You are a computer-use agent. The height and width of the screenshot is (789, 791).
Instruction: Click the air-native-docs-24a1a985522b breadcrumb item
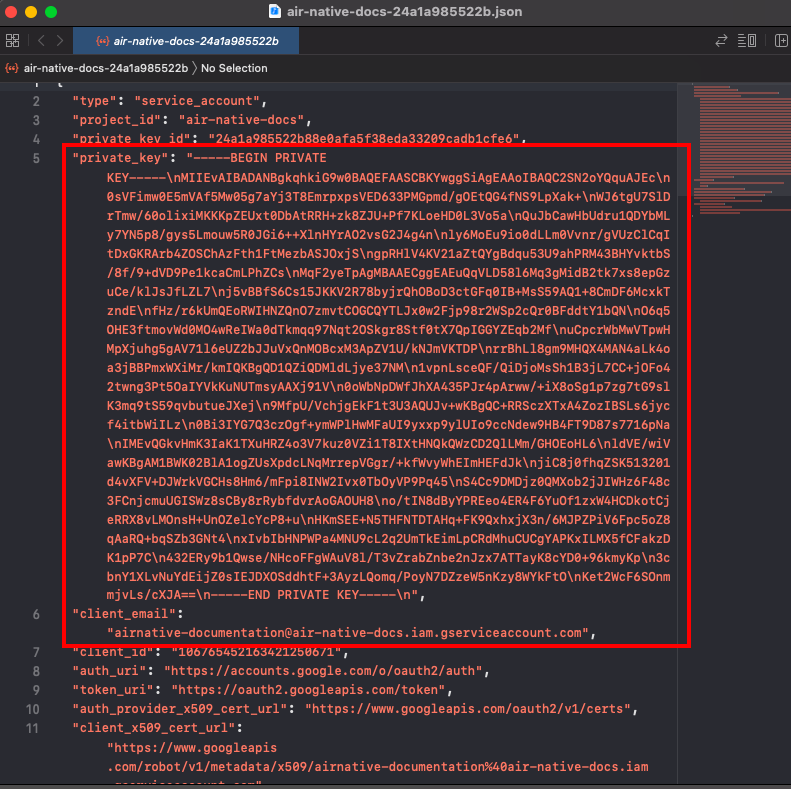pyautogui.click(x=106, y=68)
